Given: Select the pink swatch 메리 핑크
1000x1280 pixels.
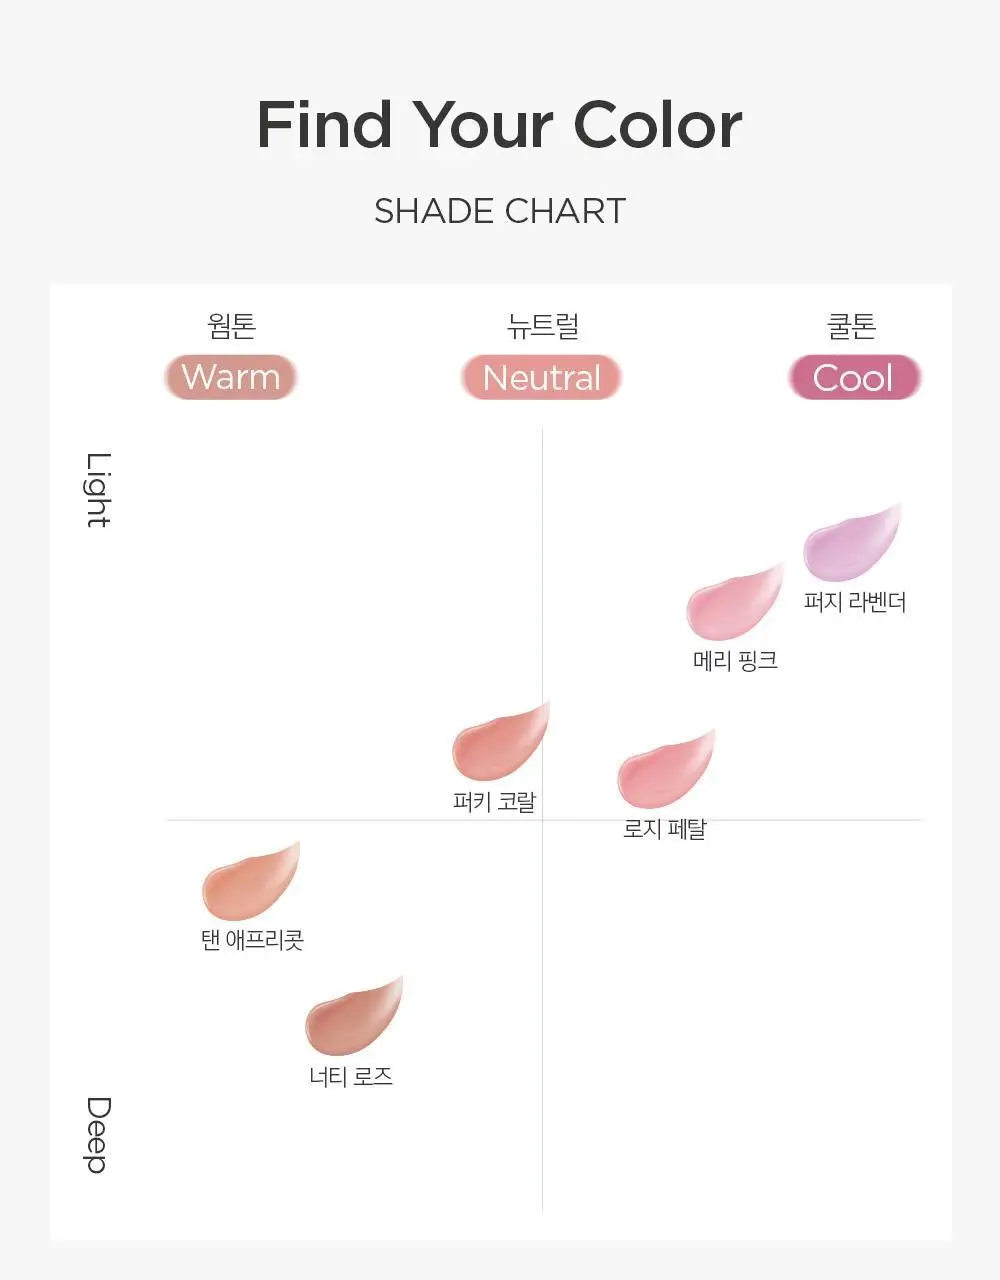Looking at the screenshot, I should pos(735,602).
